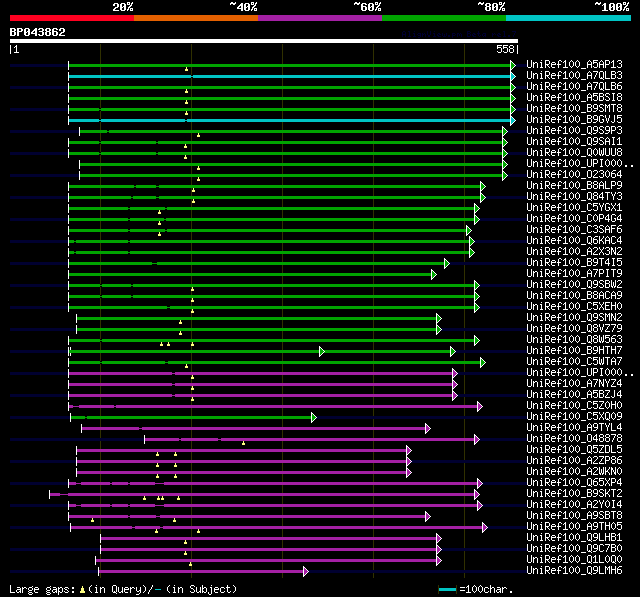The width and height of the screenshot is (640, 597).
Task: Click the UniRef100_Q9SAI1 label
Action: 574,142
